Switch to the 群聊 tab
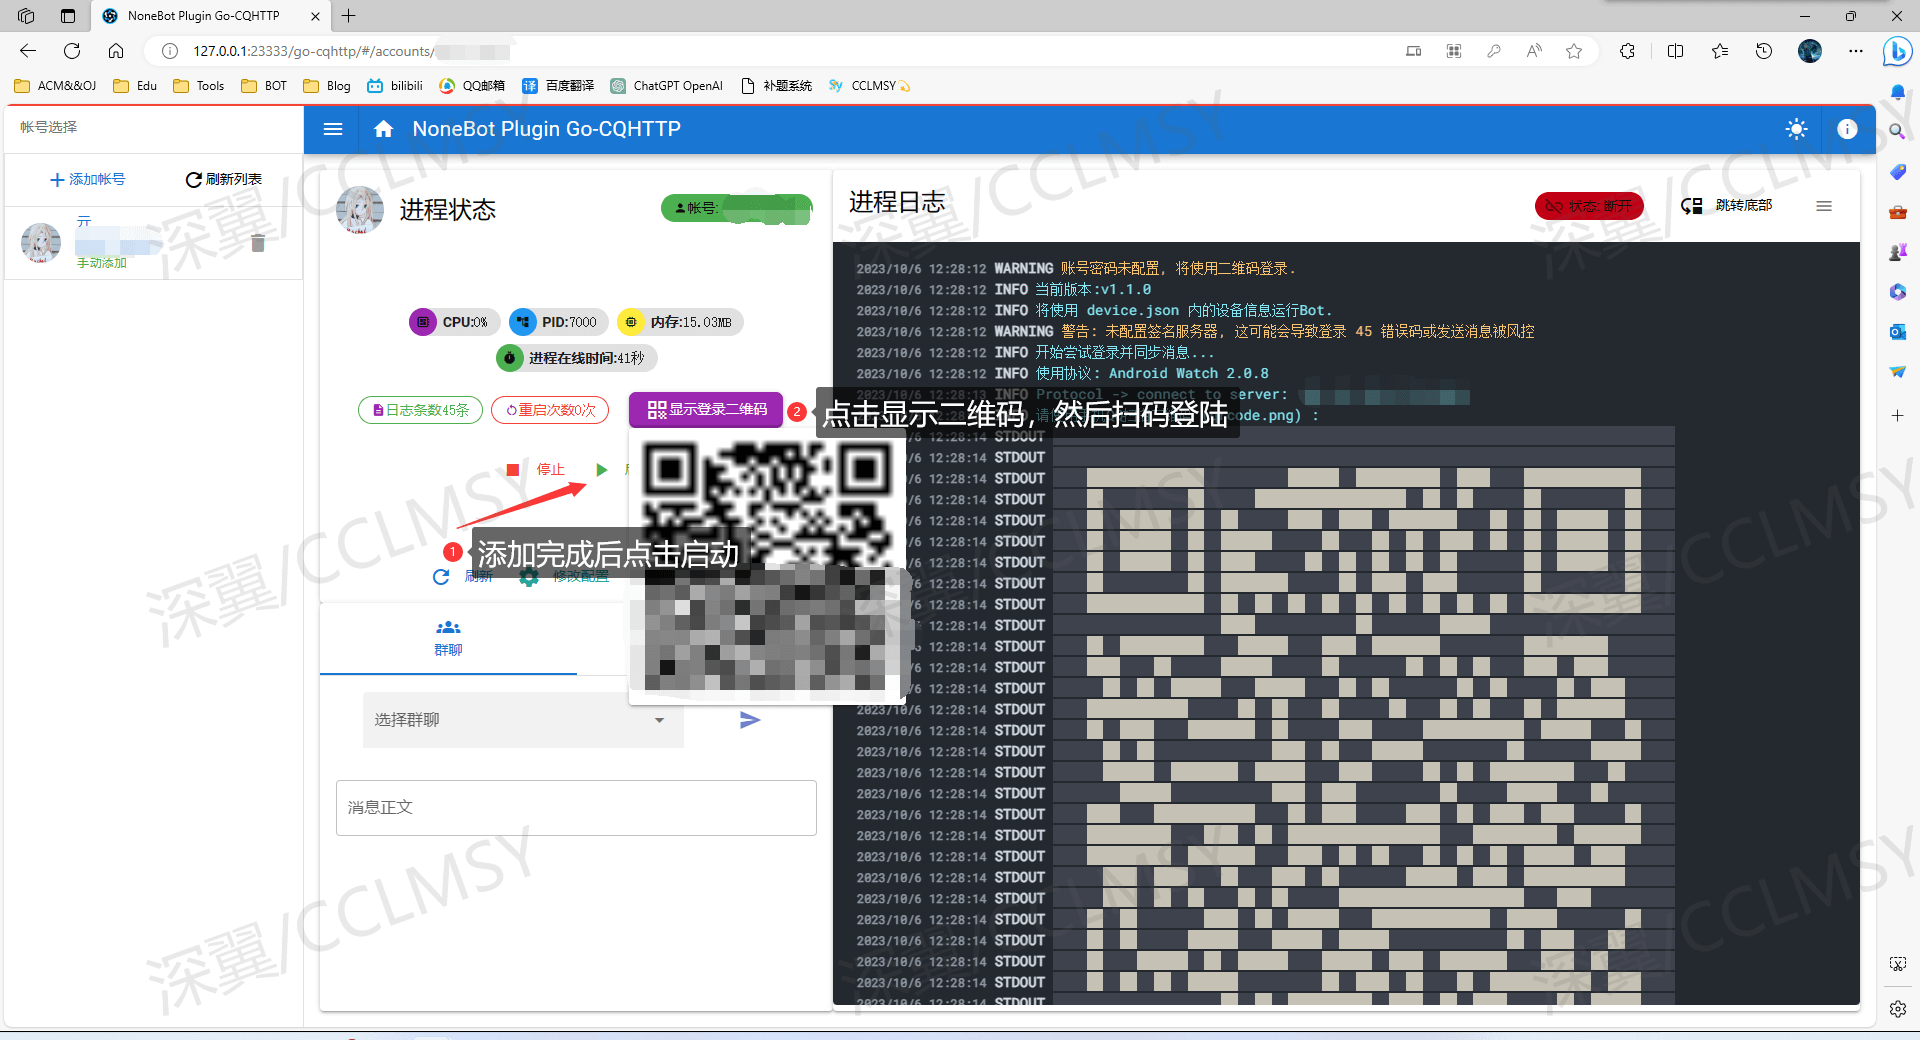Image resolution: width=1920 pixels, height=1040 pixels. point(448,638)
